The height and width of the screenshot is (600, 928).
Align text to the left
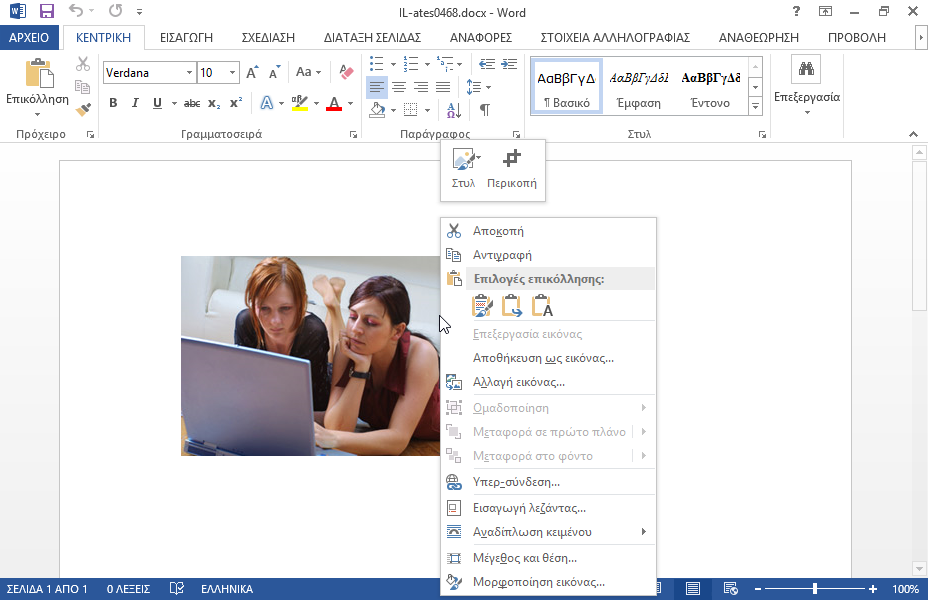pos(376,87)
